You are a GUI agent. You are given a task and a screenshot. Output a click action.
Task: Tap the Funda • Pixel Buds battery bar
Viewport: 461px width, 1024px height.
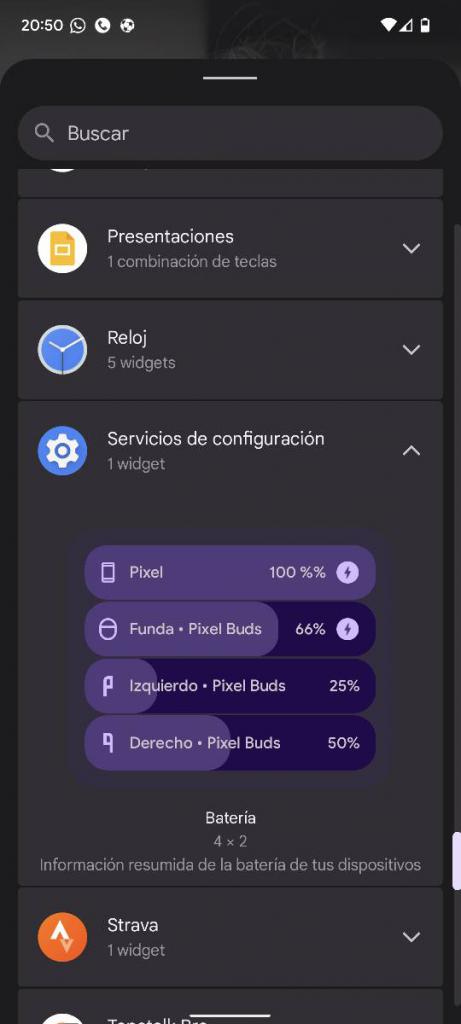click(230, 629)
